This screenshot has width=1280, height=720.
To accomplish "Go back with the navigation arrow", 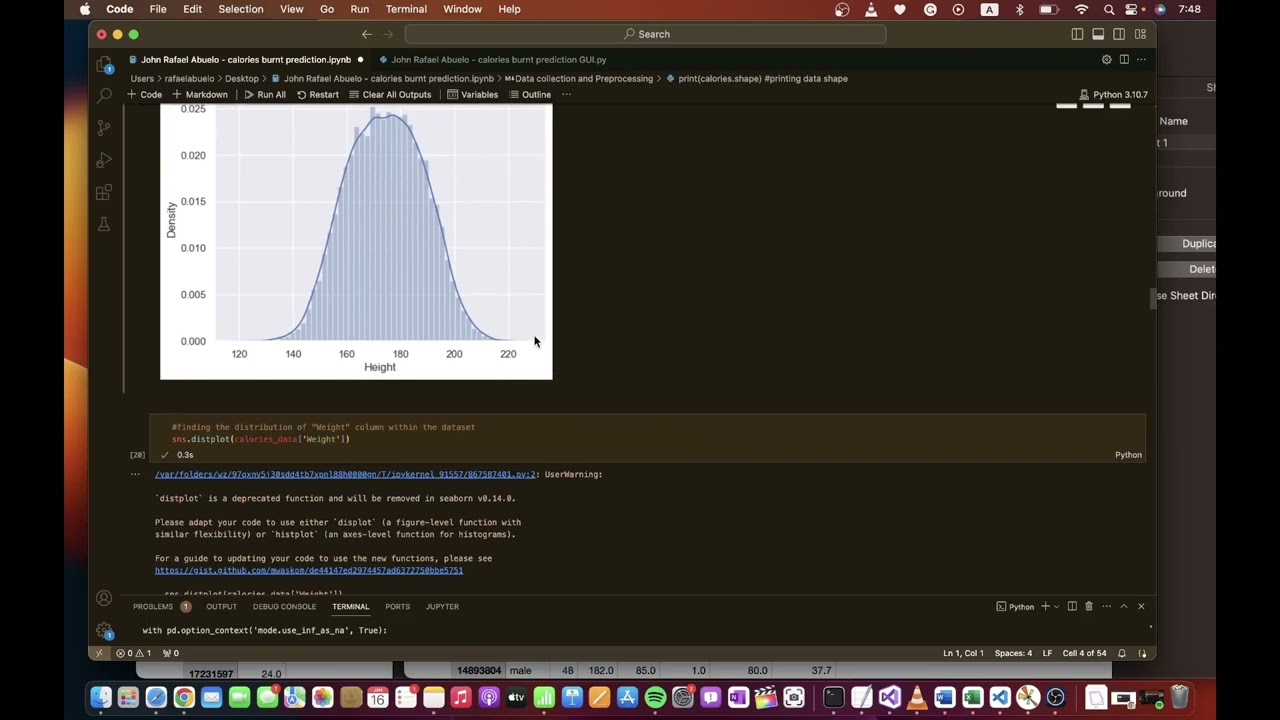I will (x=367, y=34).
